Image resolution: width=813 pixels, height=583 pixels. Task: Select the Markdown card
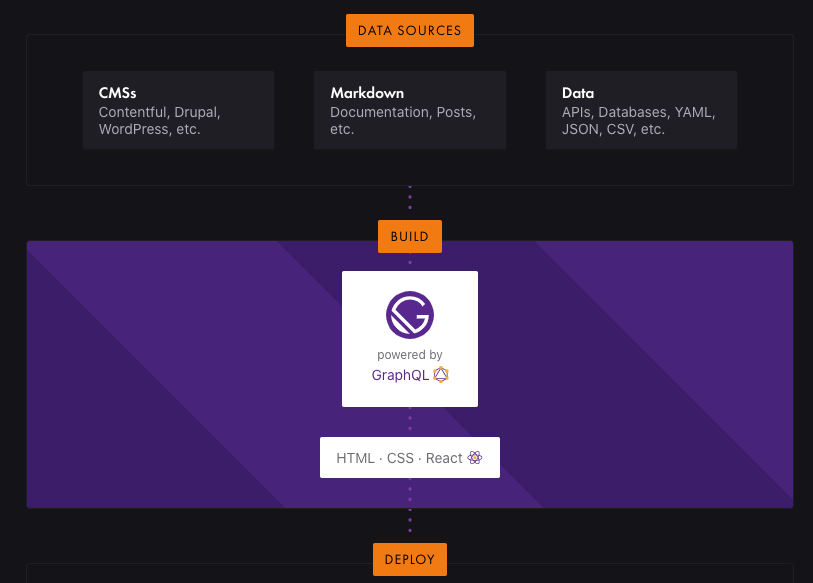410,110
